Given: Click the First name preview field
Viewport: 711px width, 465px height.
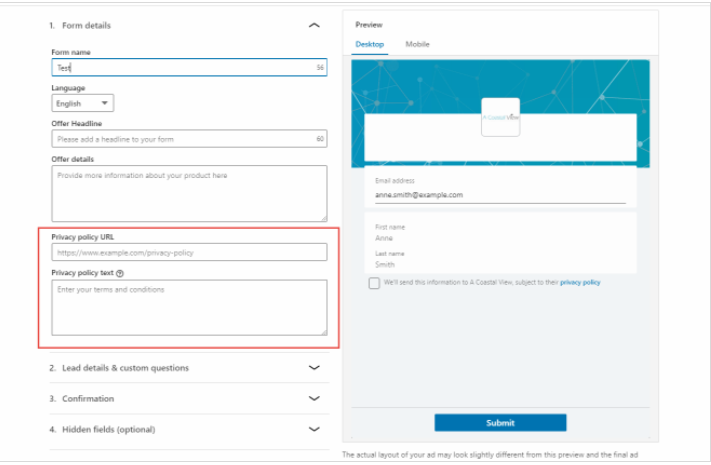Looking at the screenshot, I should pyautogui.click(x=499, y=238).
